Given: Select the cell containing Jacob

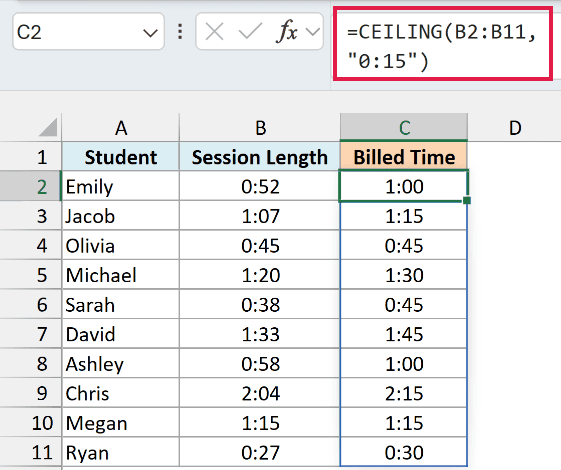Looking at the screenshot, I should pyautogui.click(x=121, y=216).
